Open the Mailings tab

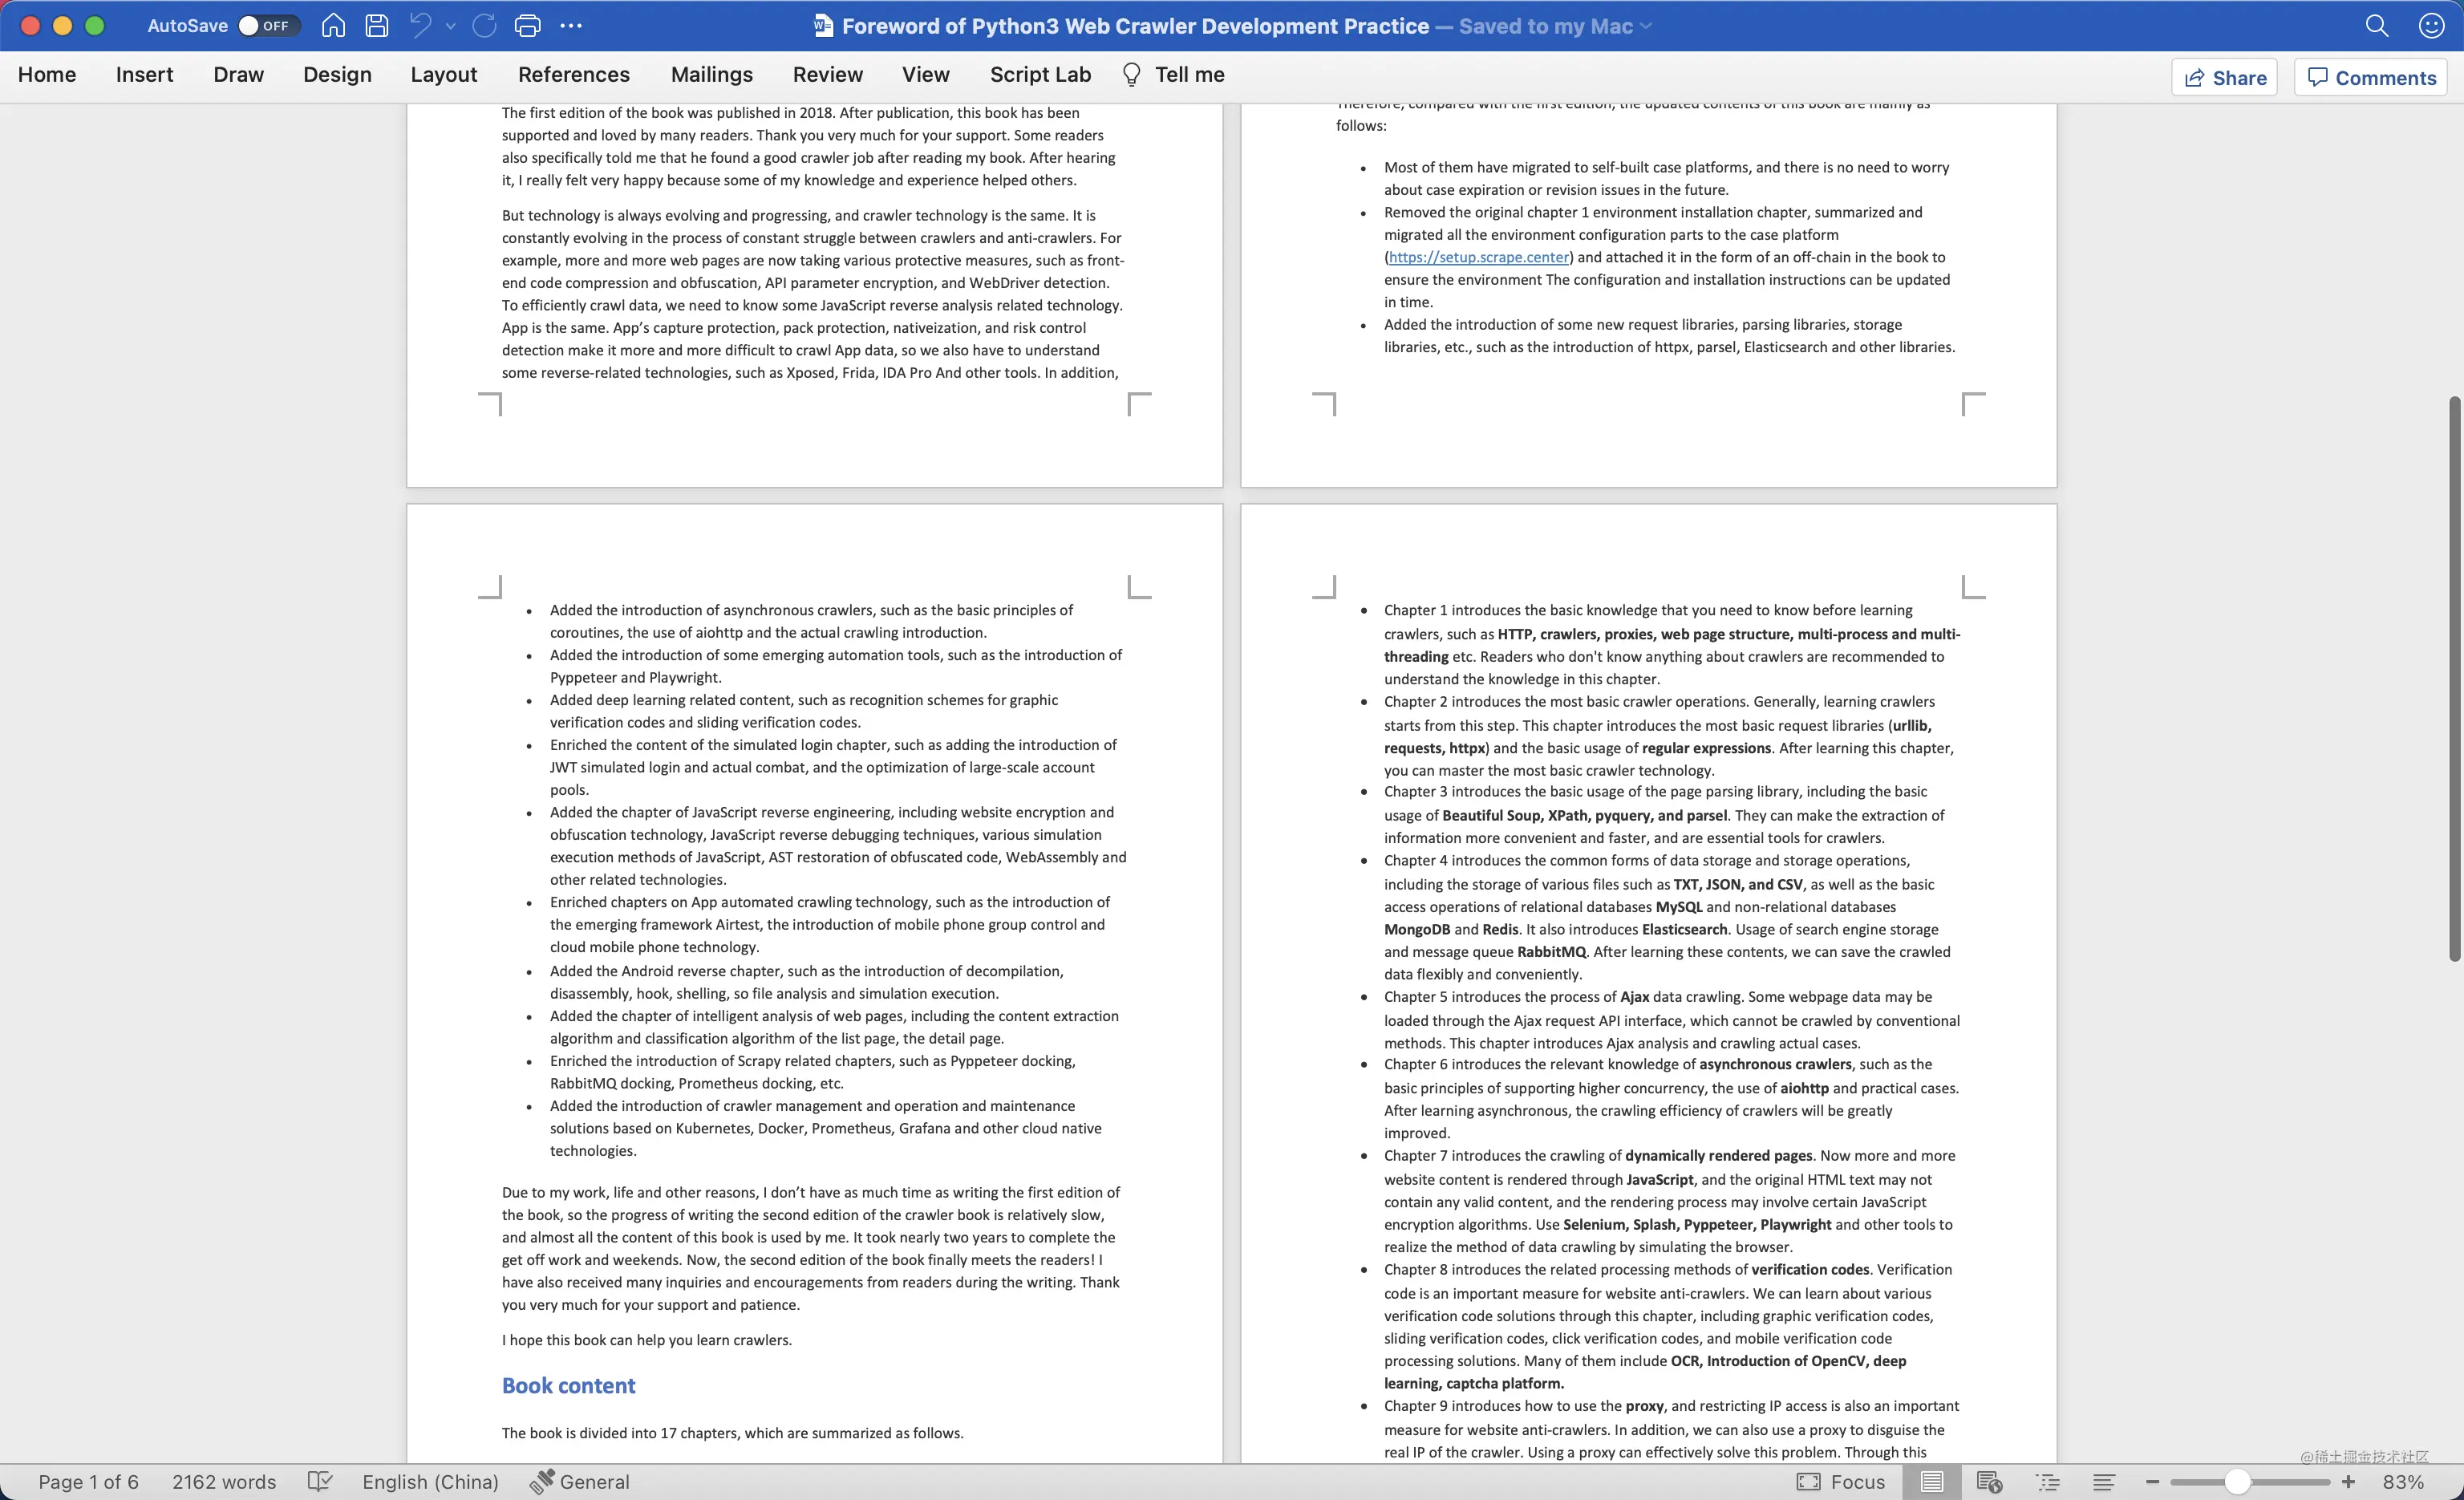coord(711,75)
